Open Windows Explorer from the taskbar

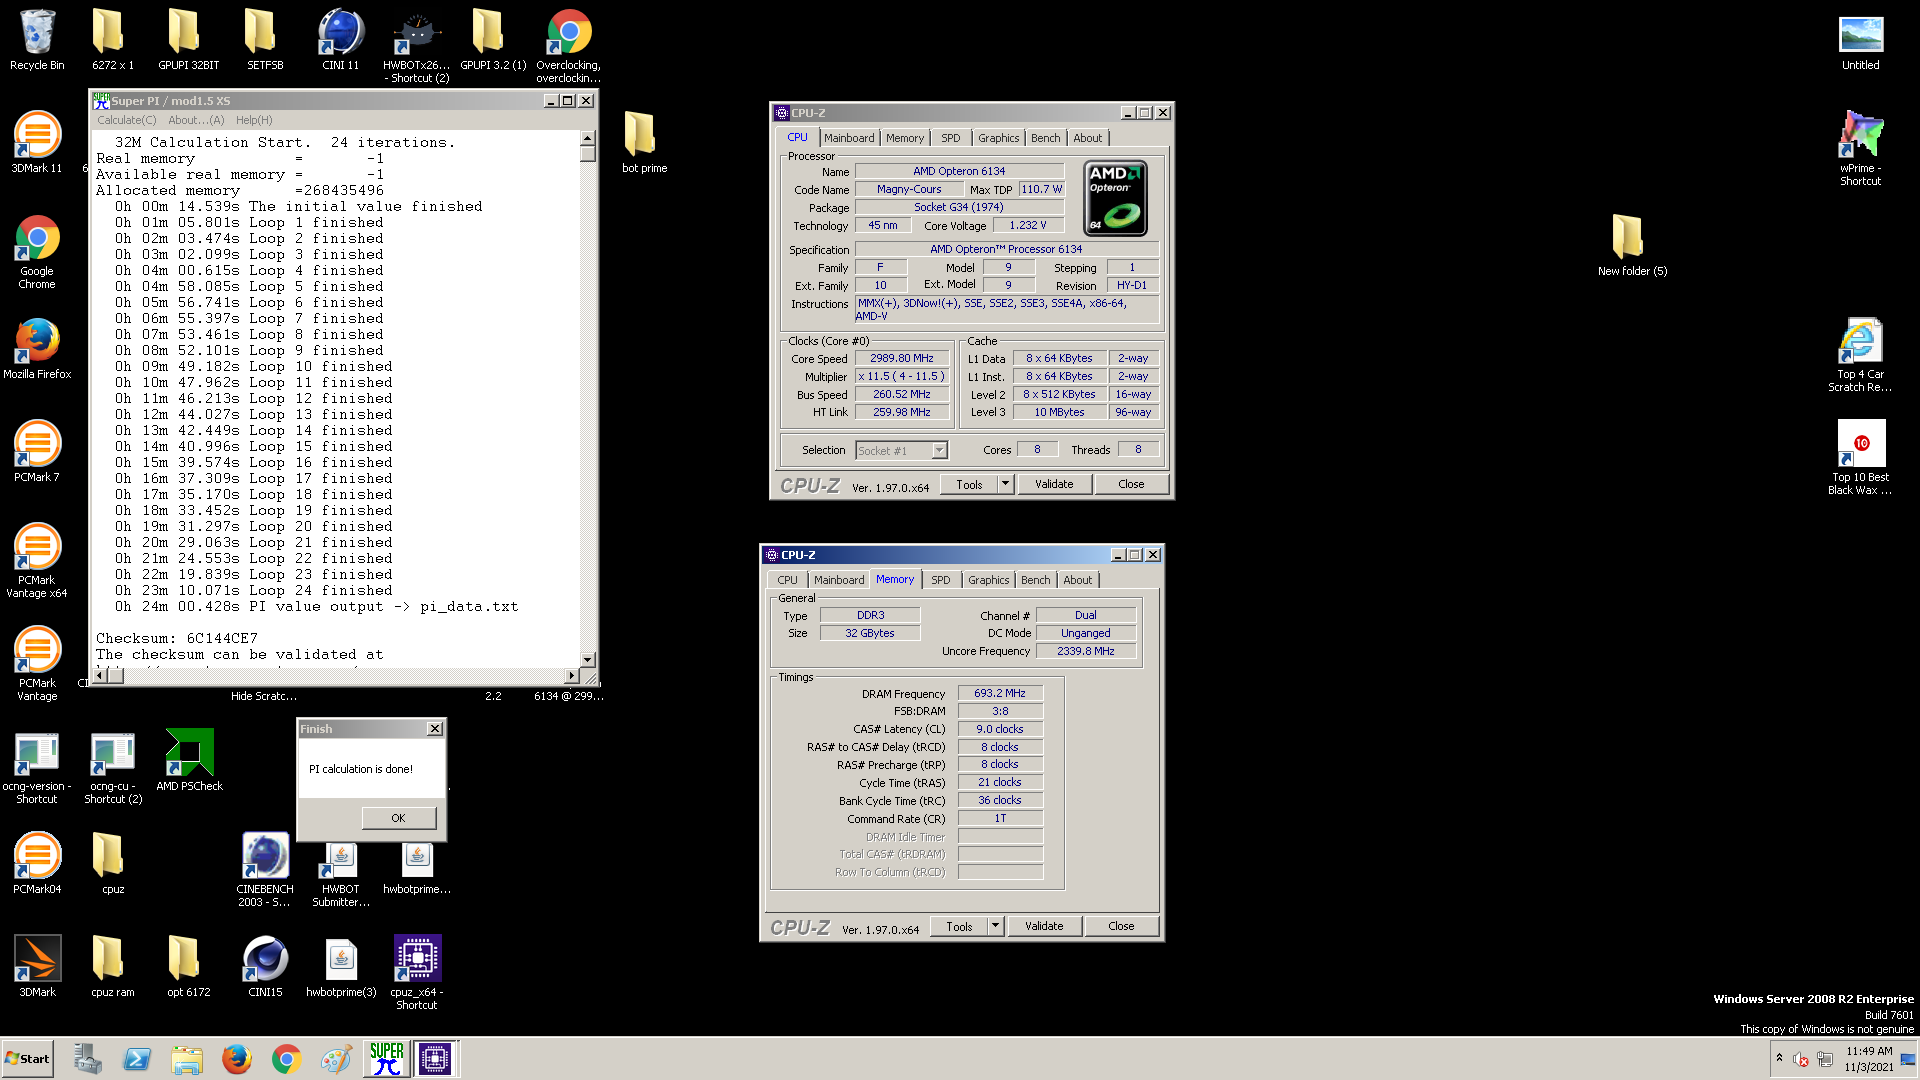point(187,1059)
